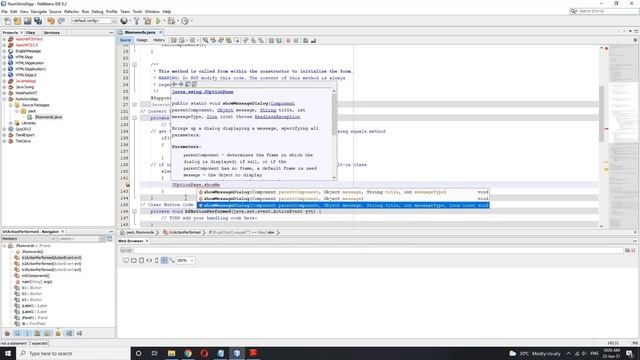
Task: Click the Build Project hammer icon
Action: click(x=137, y=21)
